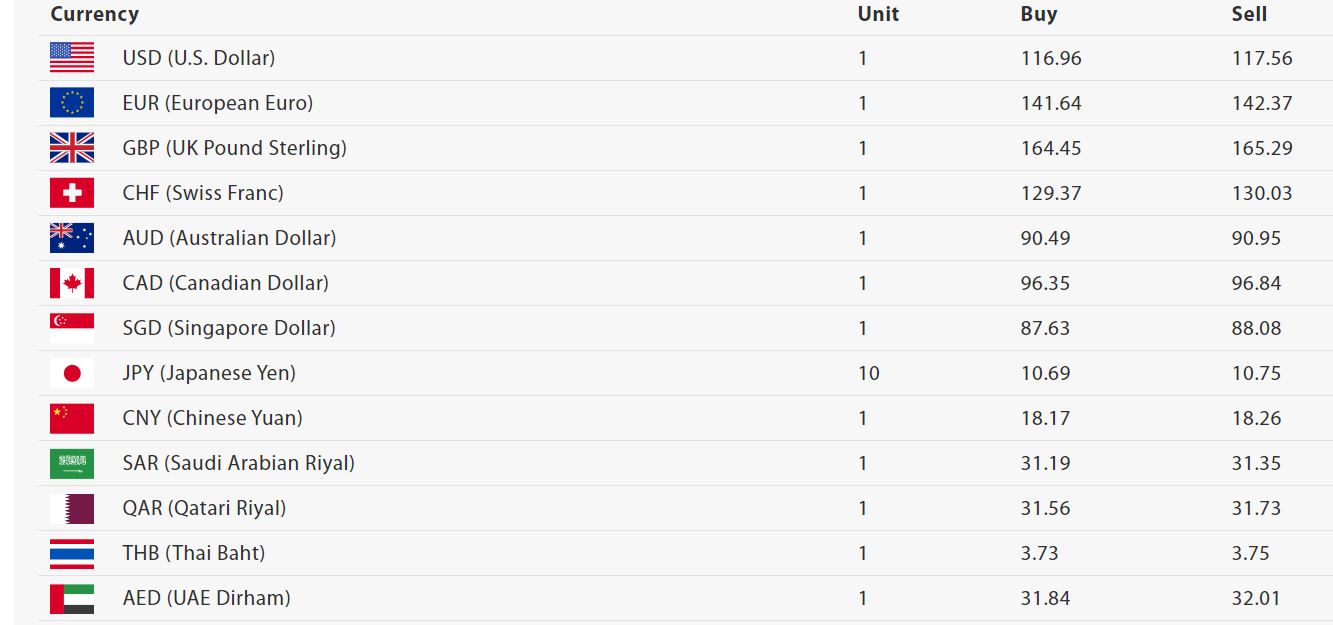Viewport: 1333px width, 625px height.
Task: Click the UK Union Jack flag icon
Action: (x=72, y=148)
